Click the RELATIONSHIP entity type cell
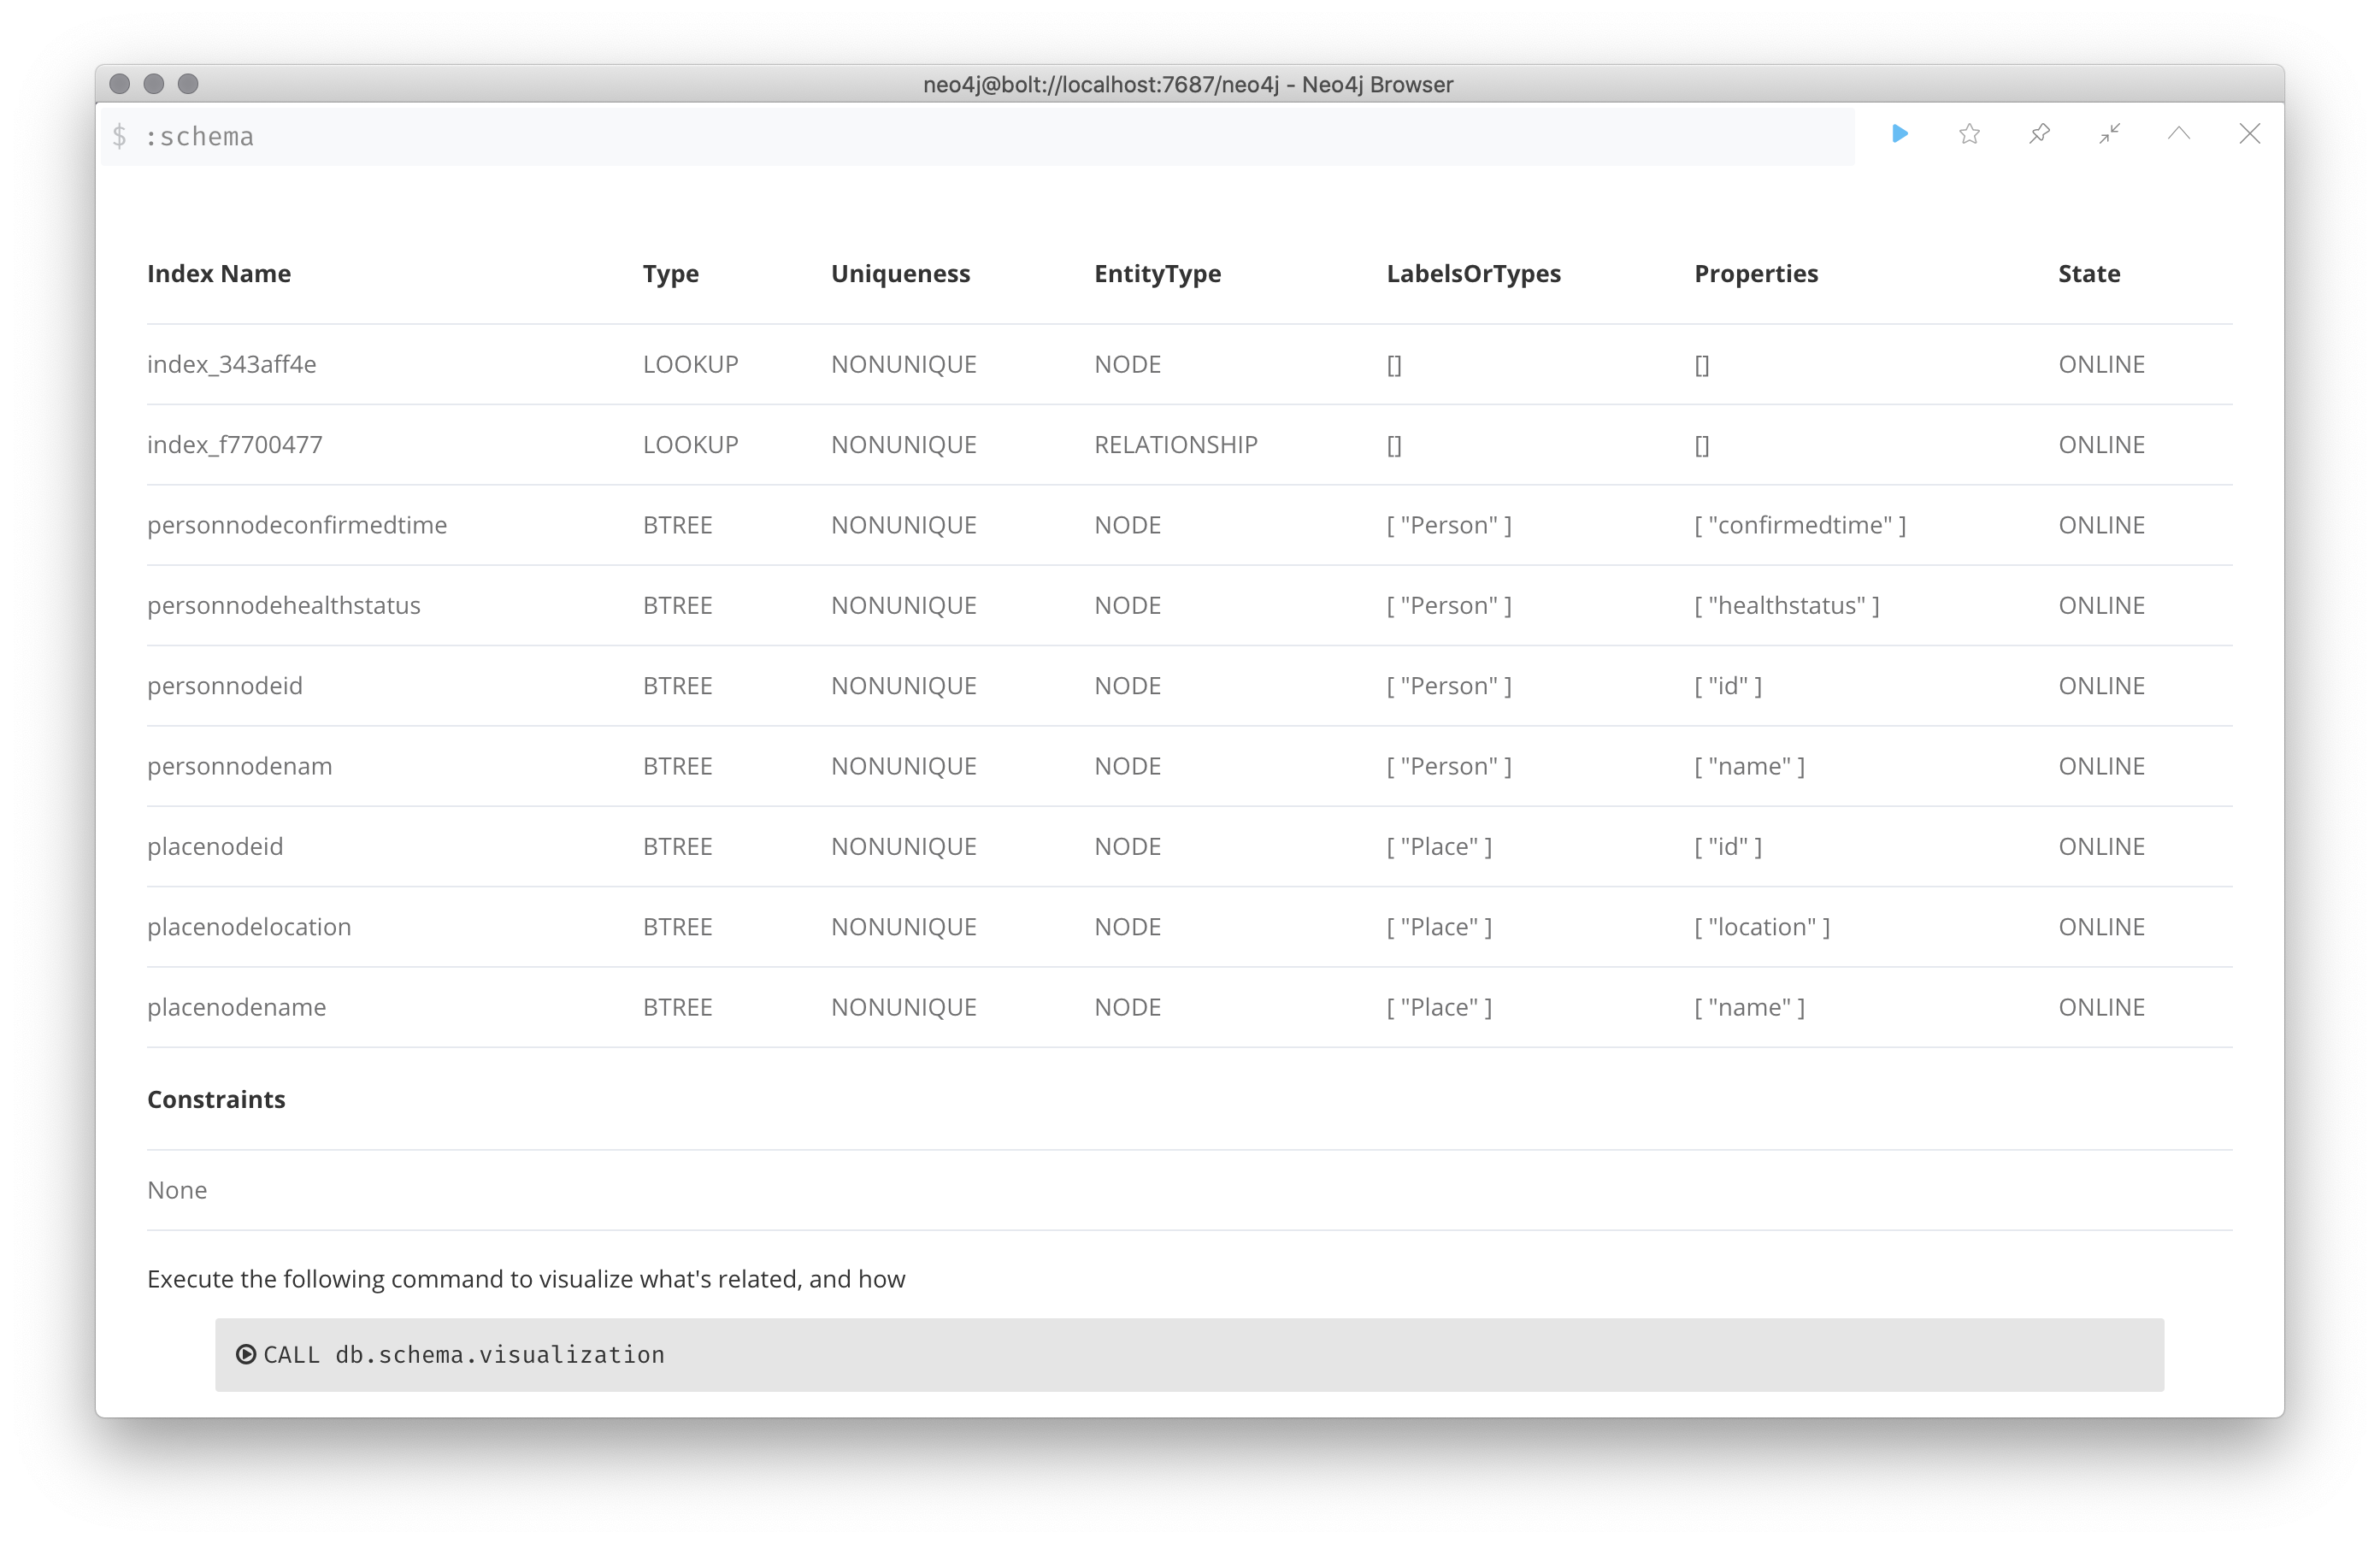This screenshot has width=2380, height=1544. (1175, 445)
